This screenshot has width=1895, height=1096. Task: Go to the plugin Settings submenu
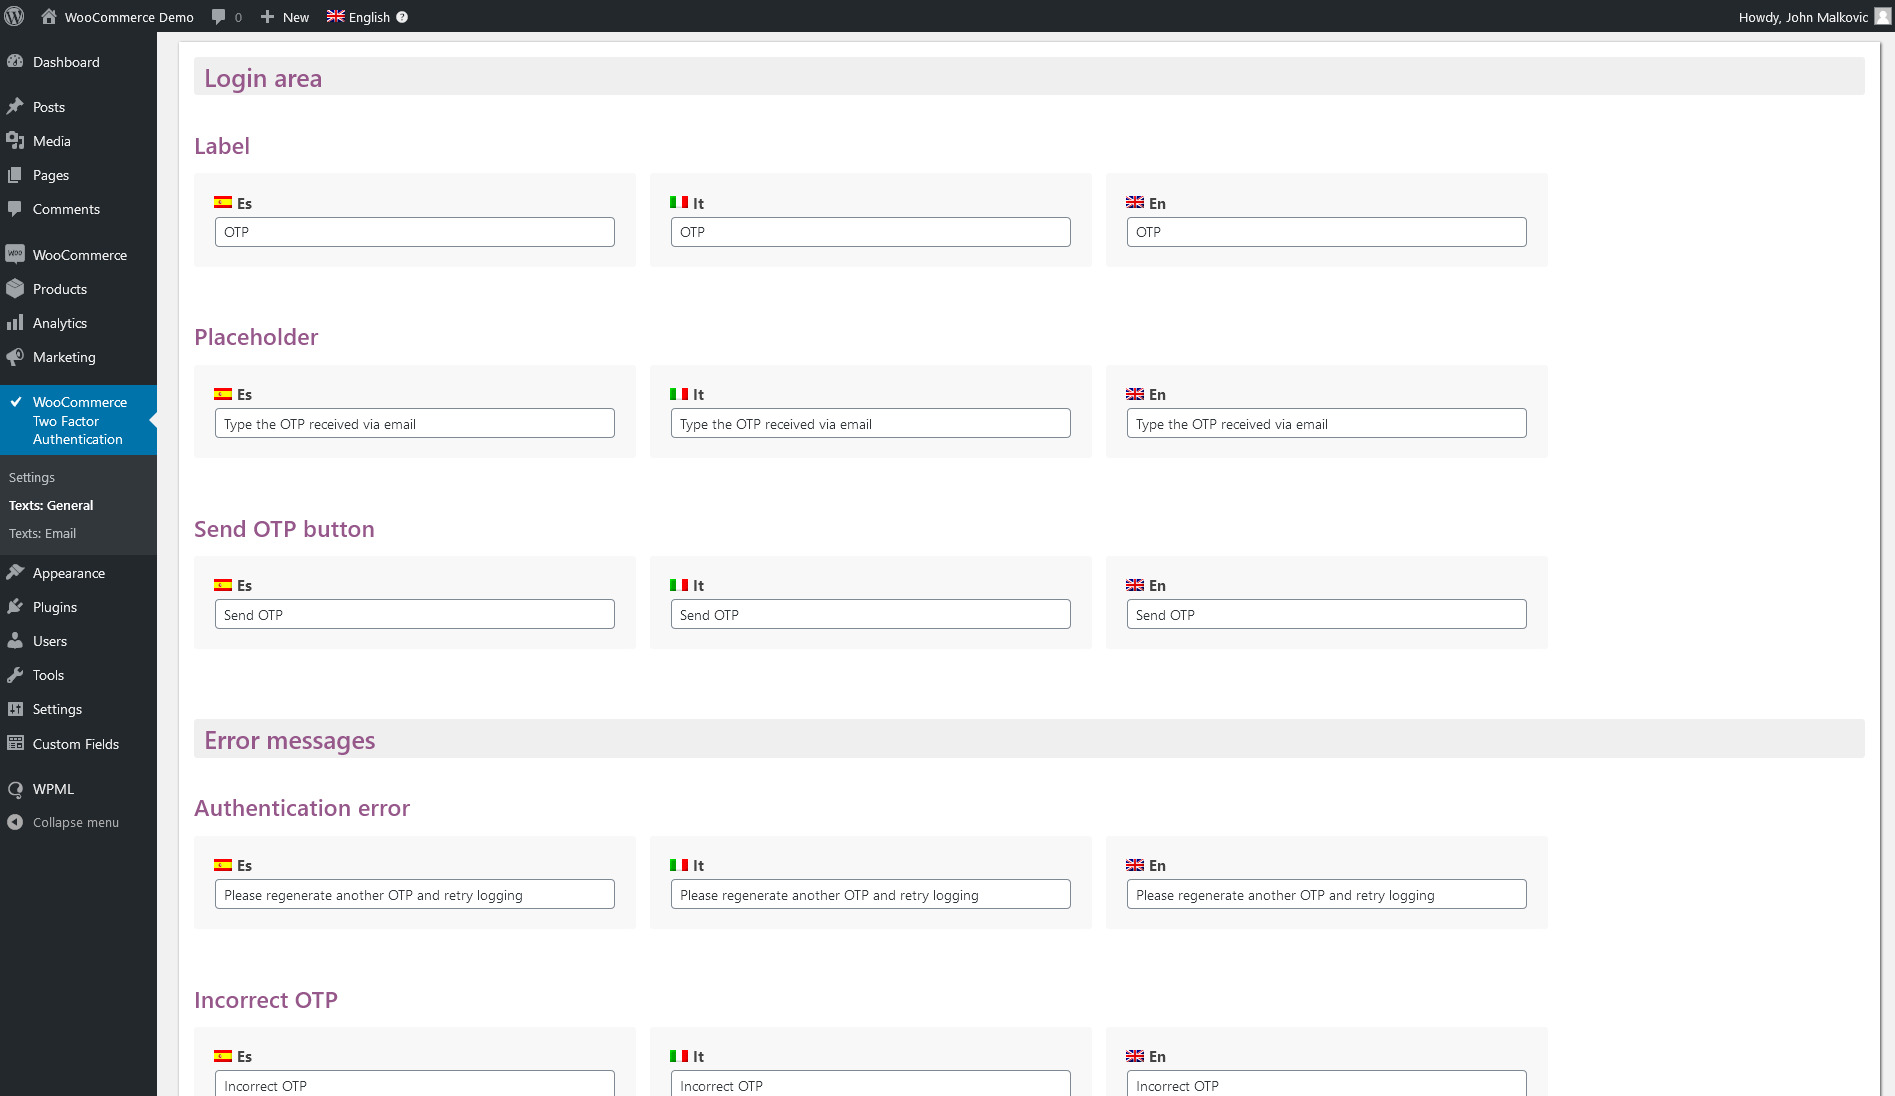(32, 477)
